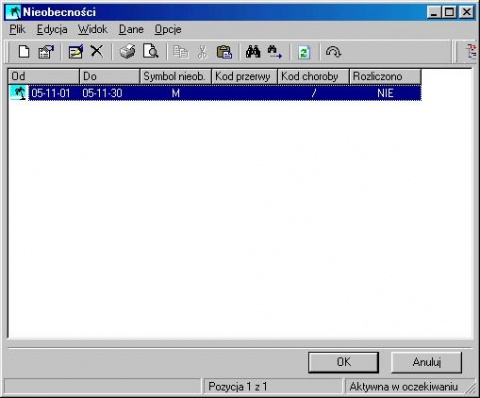The height and width of the screenshot is (398, 480).
Task: Open the Widok menu
Action: point(93,29)
